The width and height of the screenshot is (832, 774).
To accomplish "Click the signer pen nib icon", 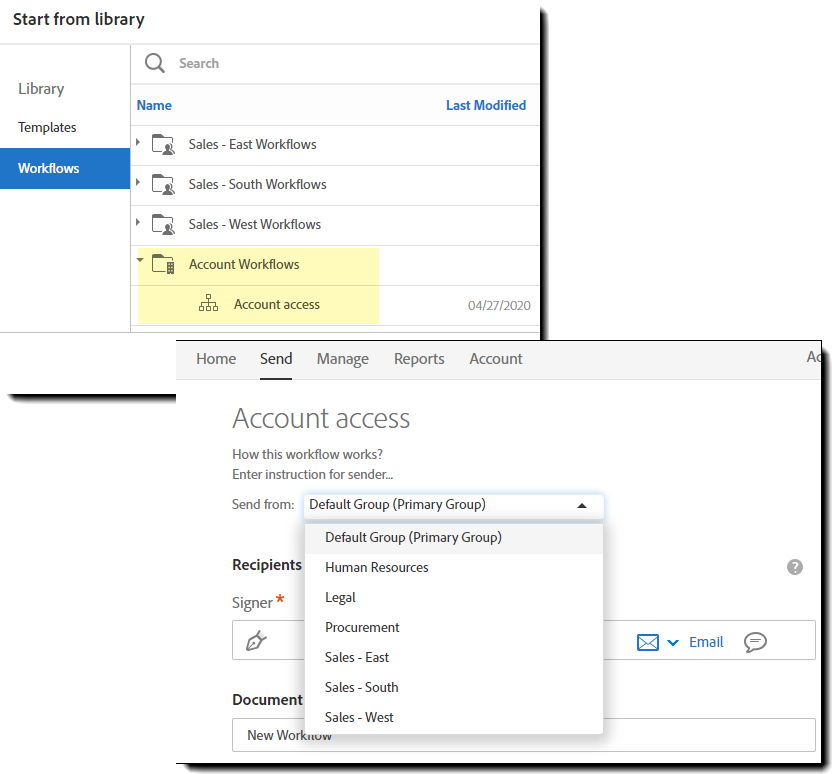I will click(256, 640).
